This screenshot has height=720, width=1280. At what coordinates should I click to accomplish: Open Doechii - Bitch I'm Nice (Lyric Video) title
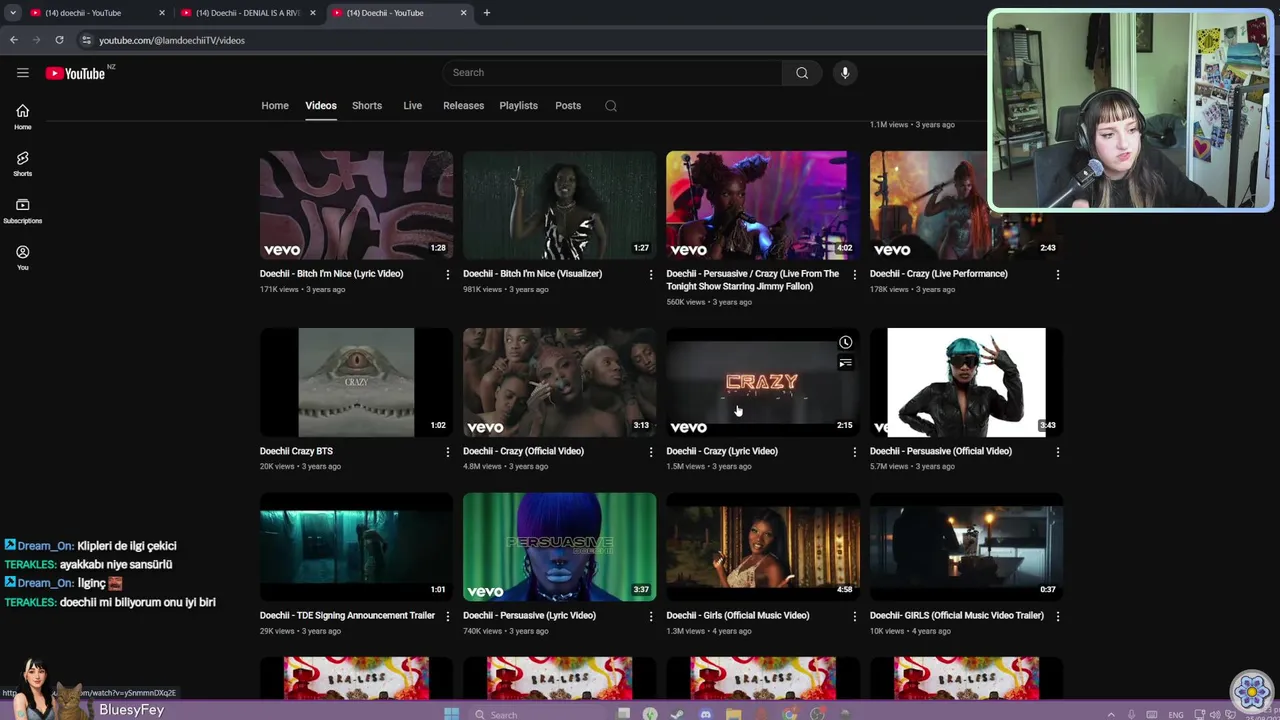coord(331,274)
